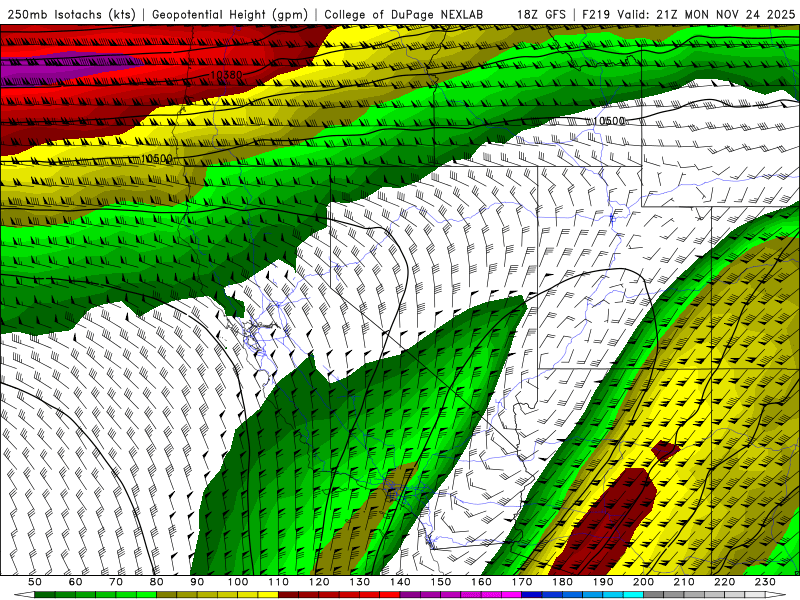Viewport: 800px width, 600px height.
Task: Click the '150' value on the color scale
Action: 440,582
